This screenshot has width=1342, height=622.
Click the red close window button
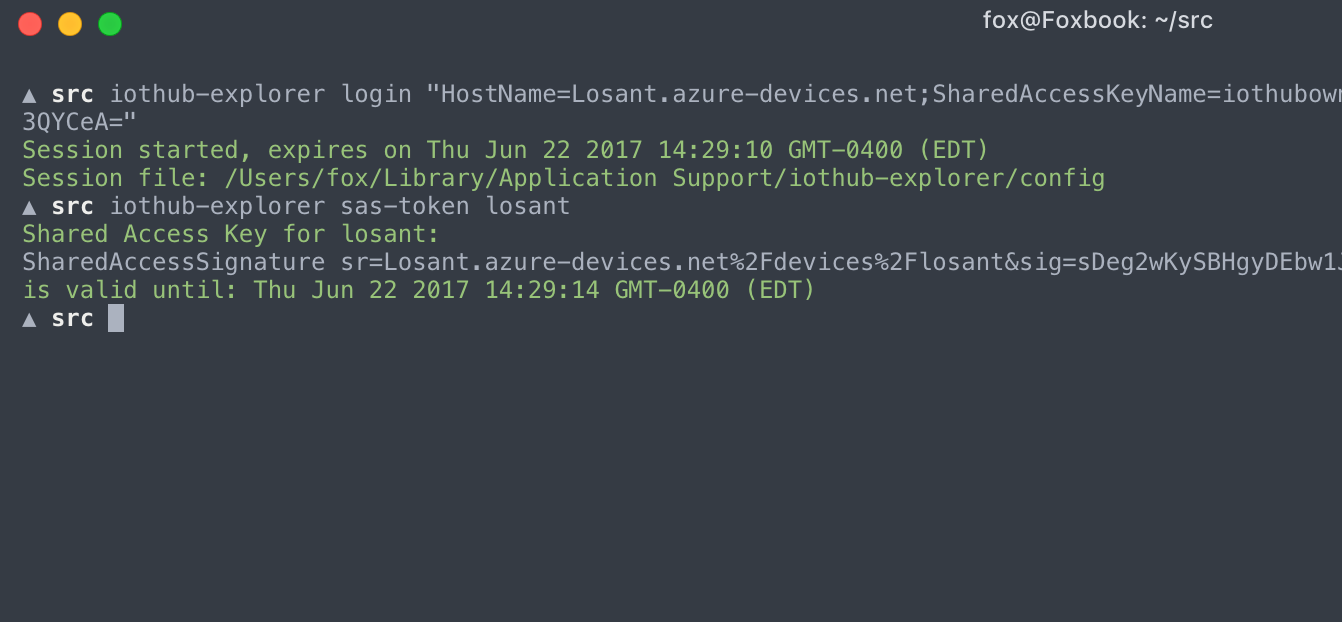pos(30,24)
